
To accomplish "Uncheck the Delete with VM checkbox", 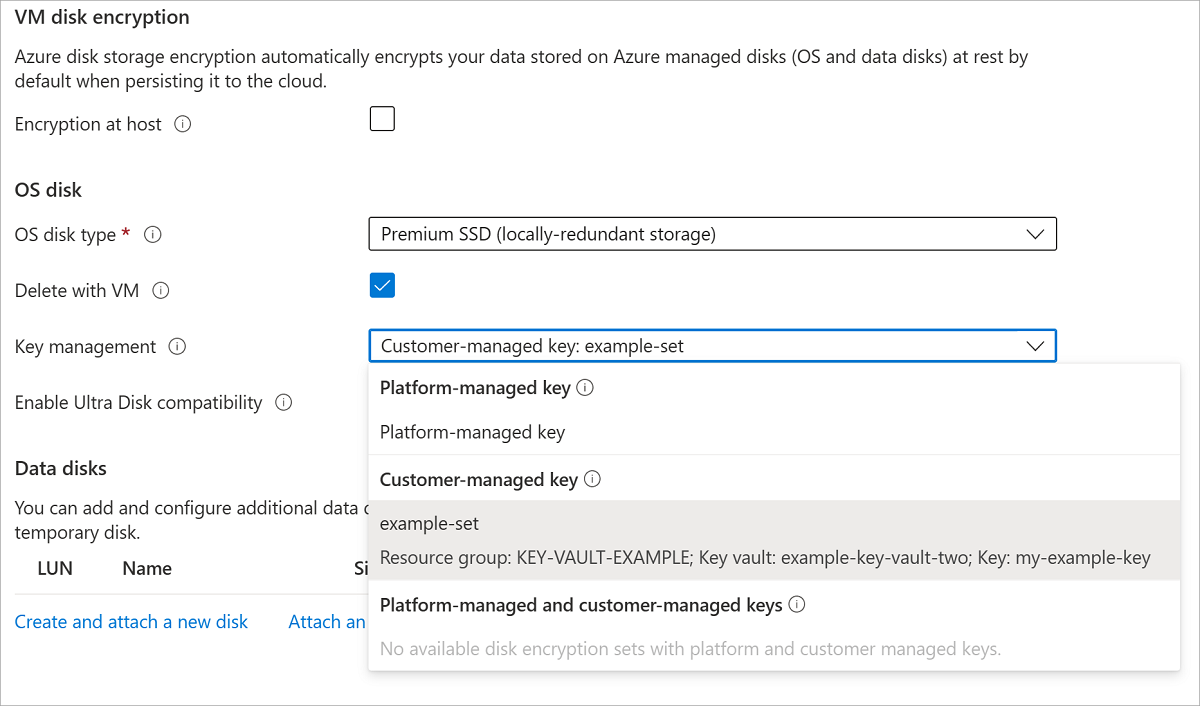I will (x=382, y=286).
